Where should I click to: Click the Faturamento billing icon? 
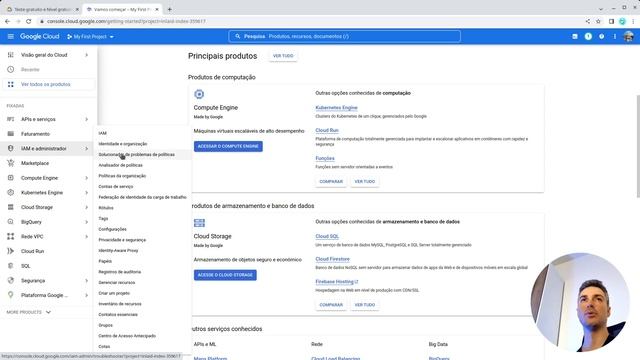(11, 134)
